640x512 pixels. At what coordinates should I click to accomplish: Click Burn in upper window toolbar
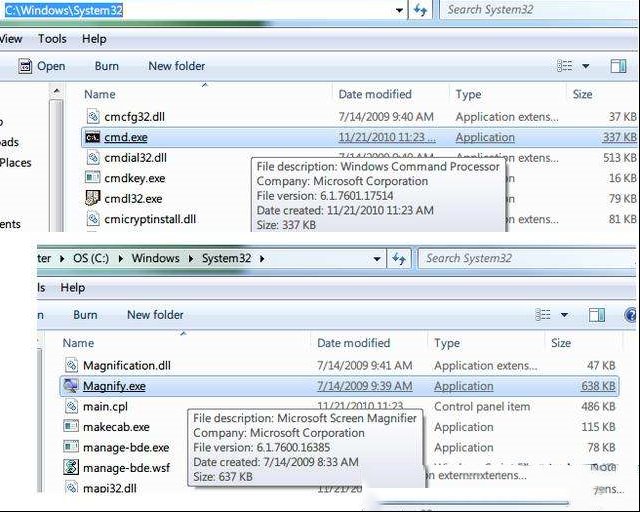[x=107, y=66]
